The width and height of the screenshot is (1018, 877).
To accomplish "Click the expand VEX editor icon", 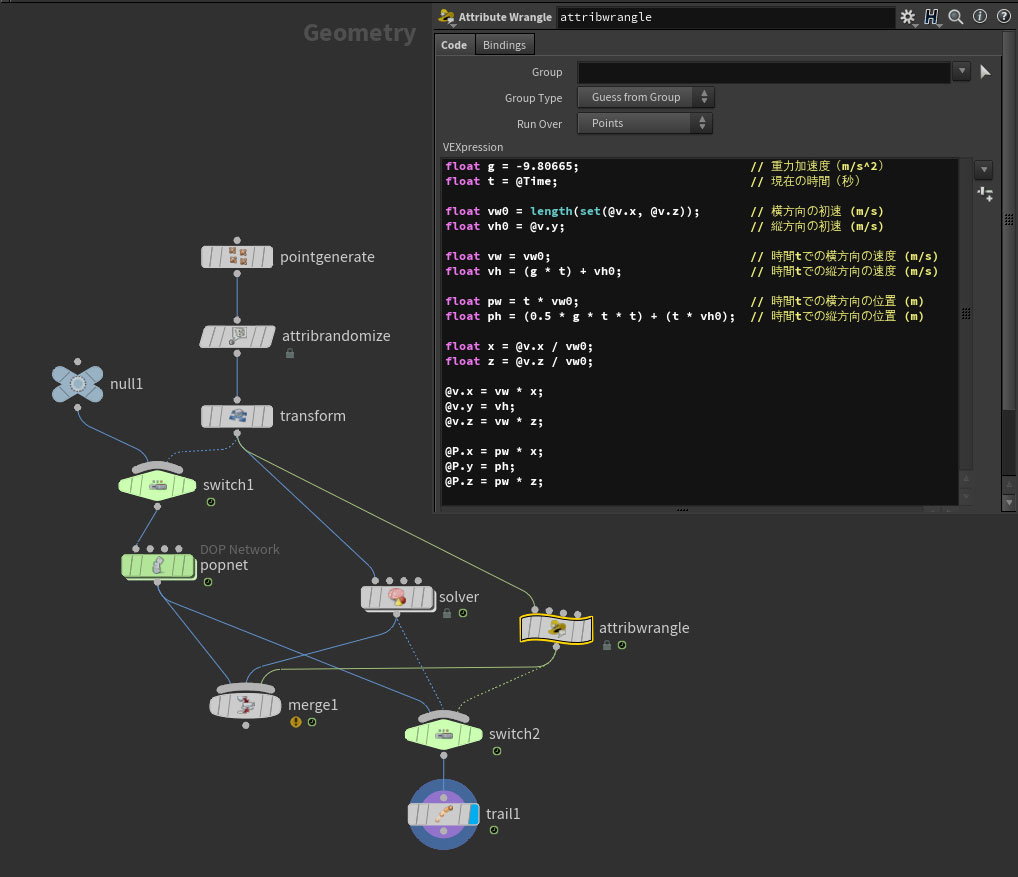I will click(984, 193).
